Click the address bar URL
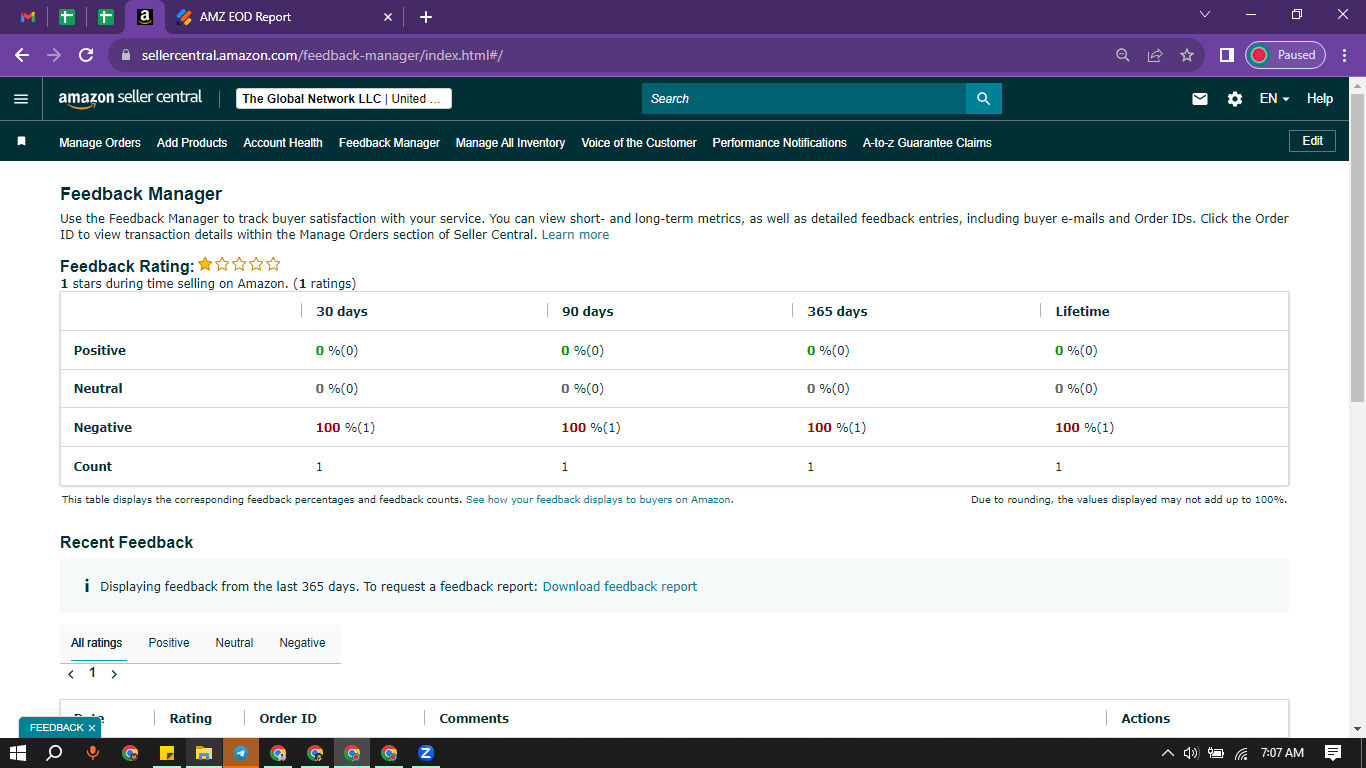This screenshot has height=768, width=1366. pos(322,55)
